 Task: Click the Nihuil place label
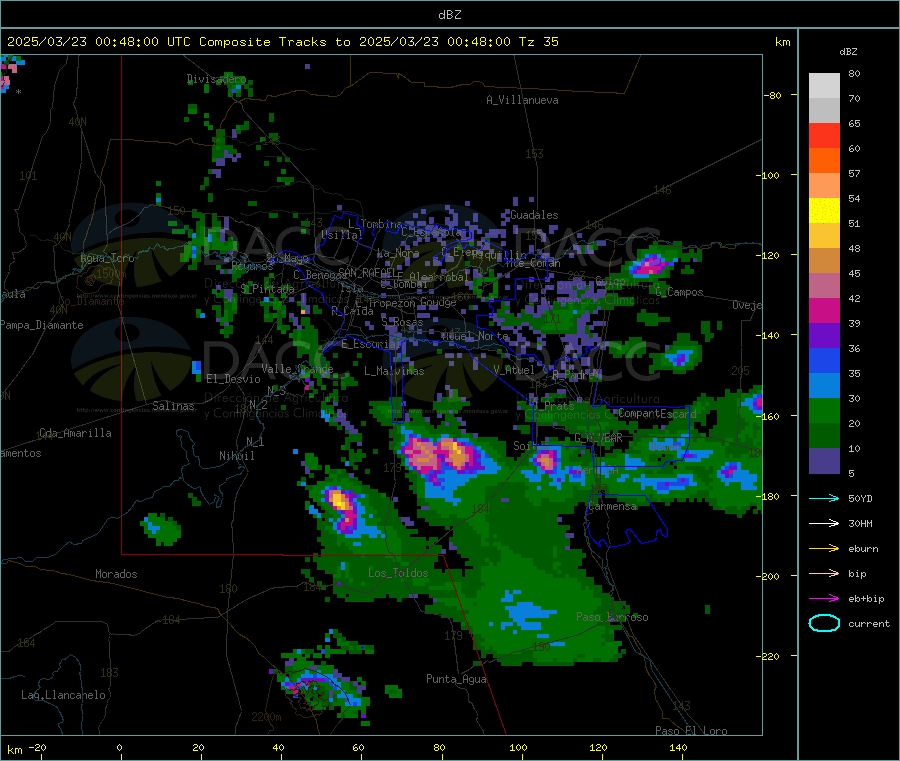coord(237,456)
